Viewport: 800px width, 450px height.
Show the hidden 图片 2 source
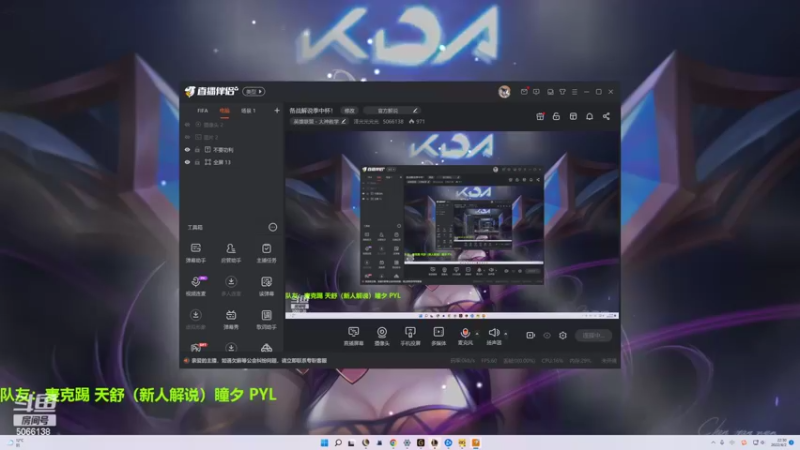tap(187, 137)
